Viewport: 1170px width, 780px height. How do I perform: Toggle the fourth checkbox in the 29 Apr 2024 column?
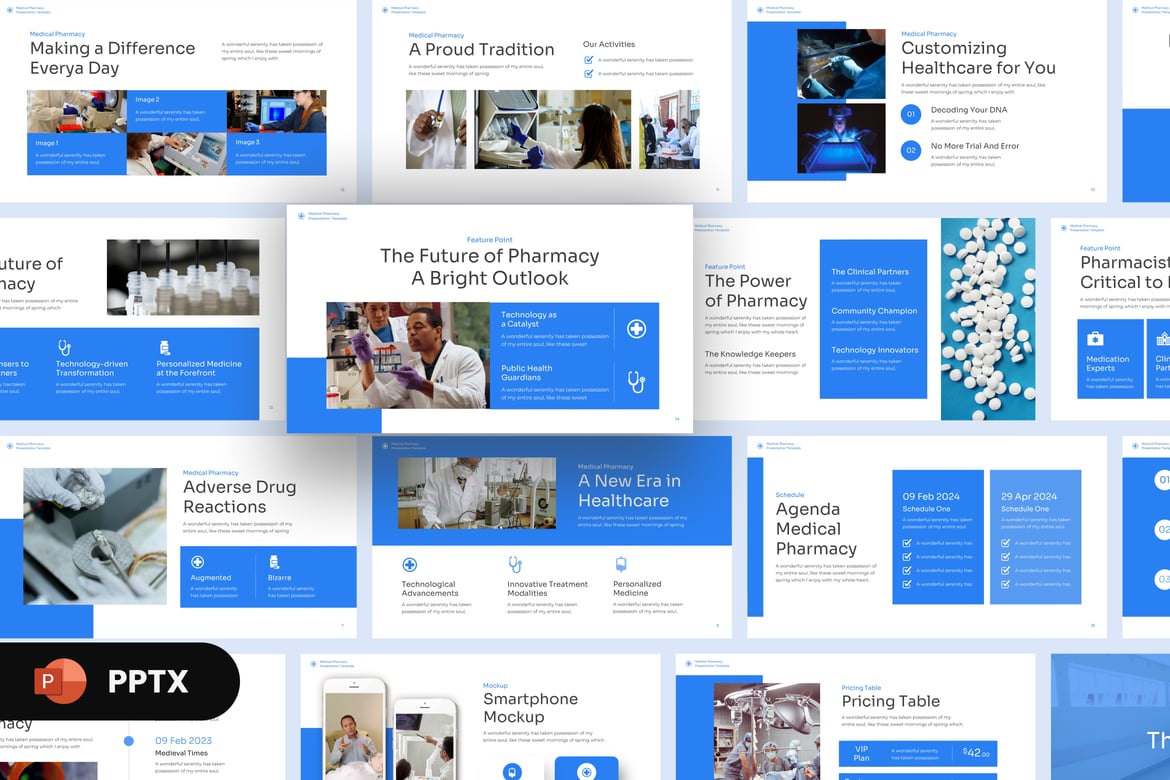point(1005,584)
